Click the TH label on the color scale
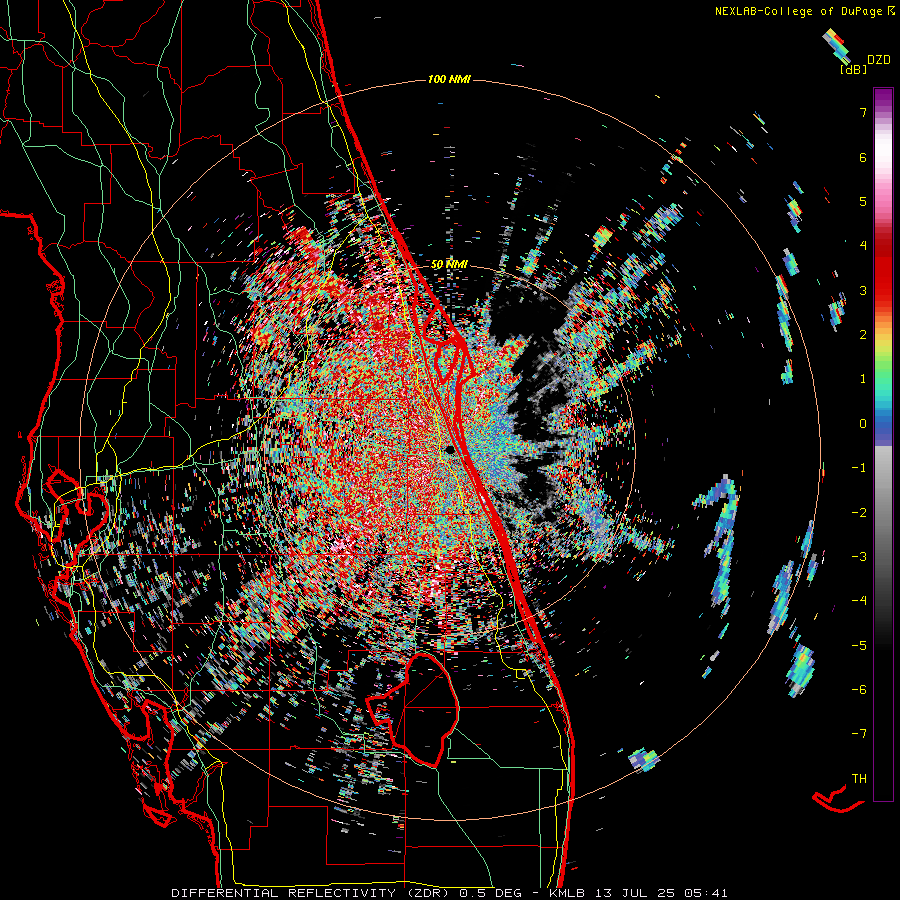This screenshot has width=900, height=900. (859, 779)
